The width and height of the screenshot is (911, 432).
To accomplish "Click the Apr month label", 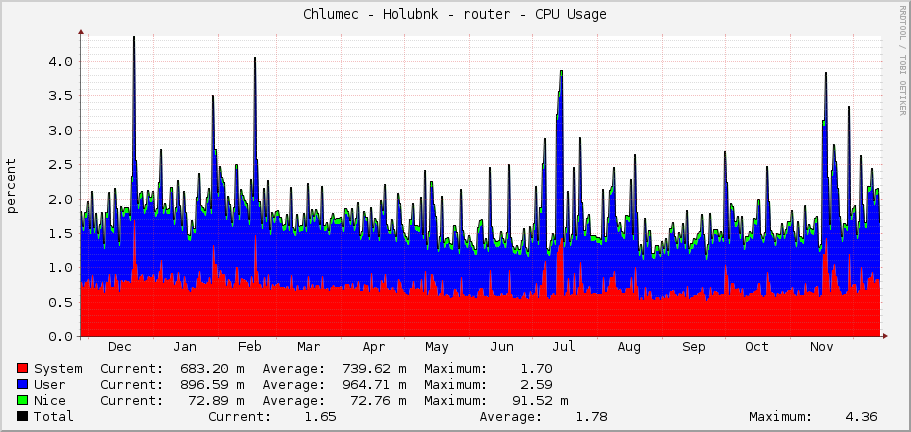I will tap(374, 347).
